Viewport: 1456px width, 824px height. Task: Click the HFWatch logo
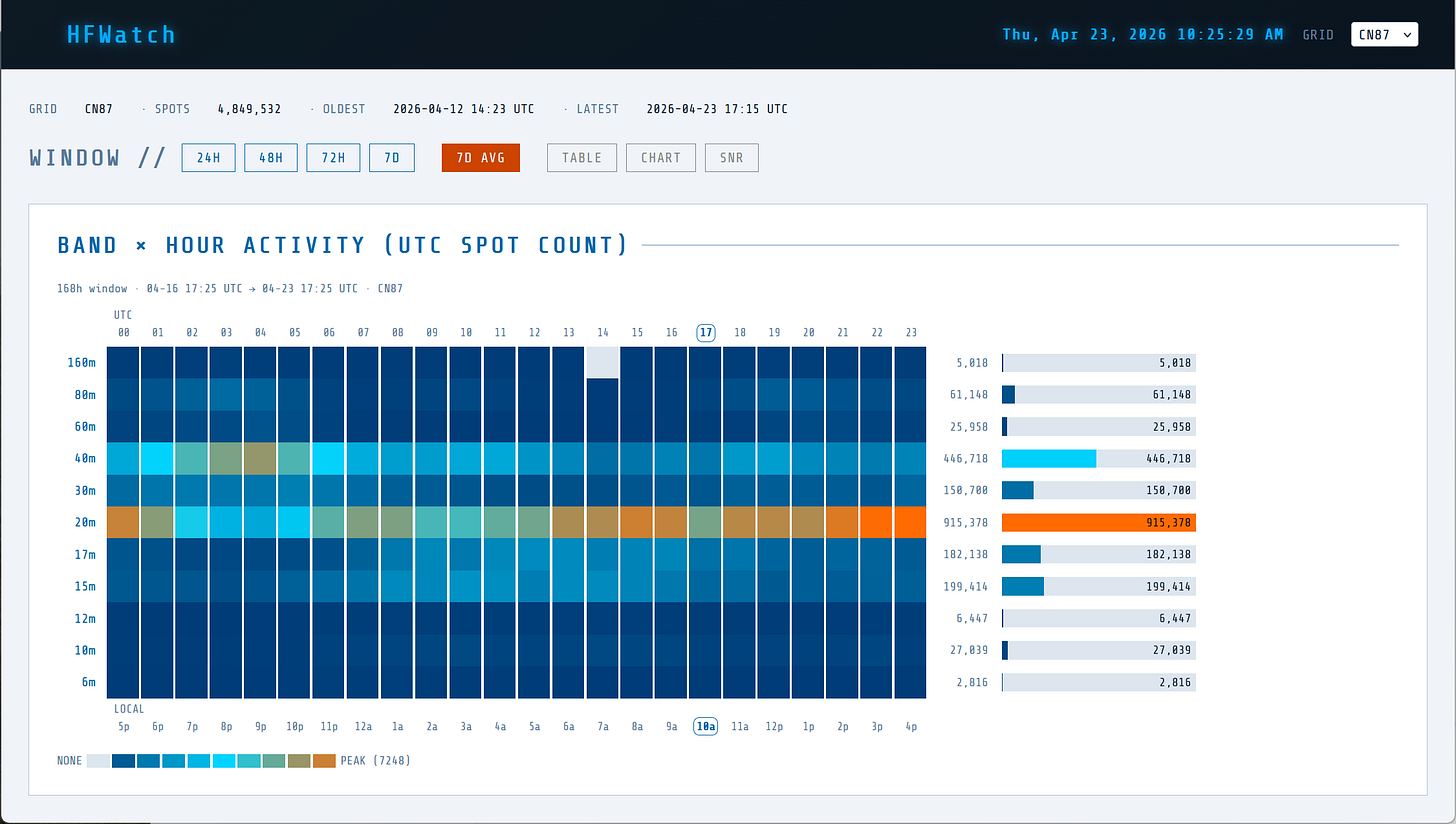click(120, 34)
